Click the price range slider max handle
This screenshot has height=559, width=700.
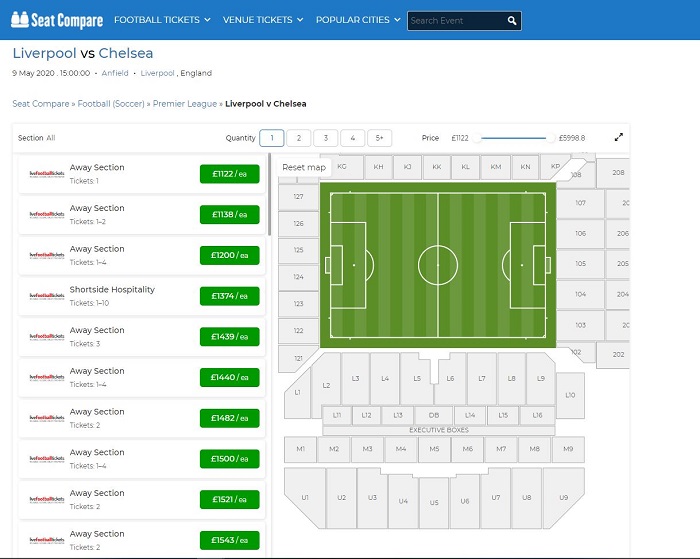click(x=551, y=138)
